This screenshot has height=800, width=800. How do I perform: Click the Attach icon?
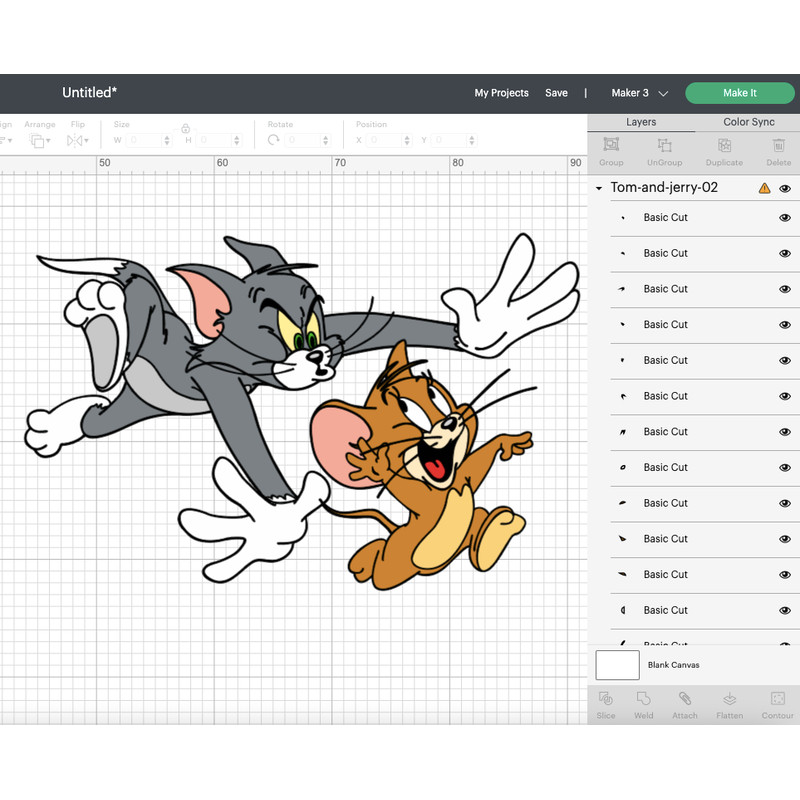click(x=685, y=705)
